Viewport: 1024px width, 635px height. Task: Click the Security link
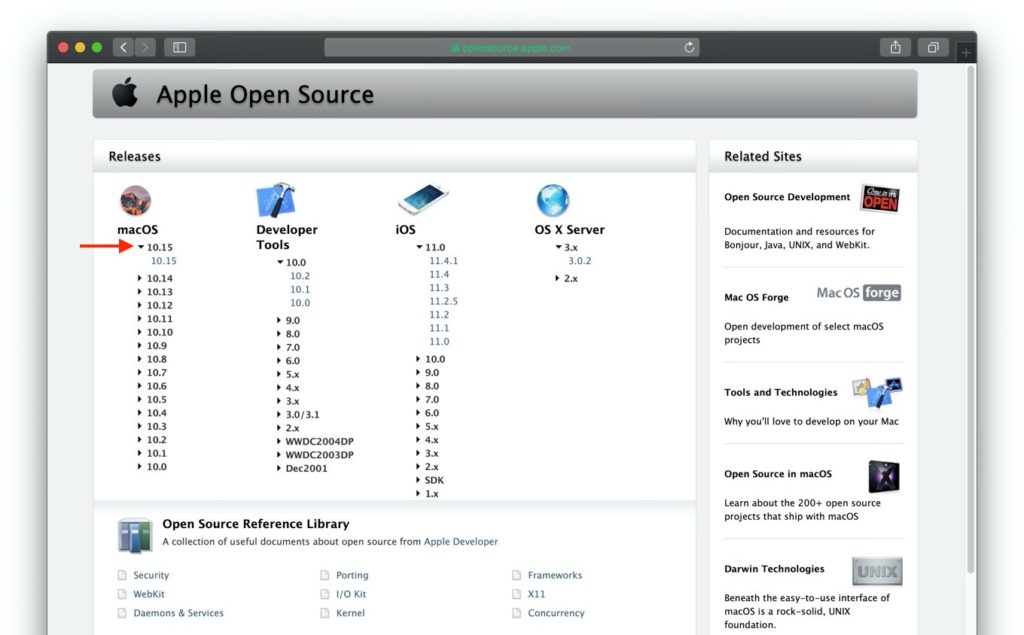pos(150,575)
